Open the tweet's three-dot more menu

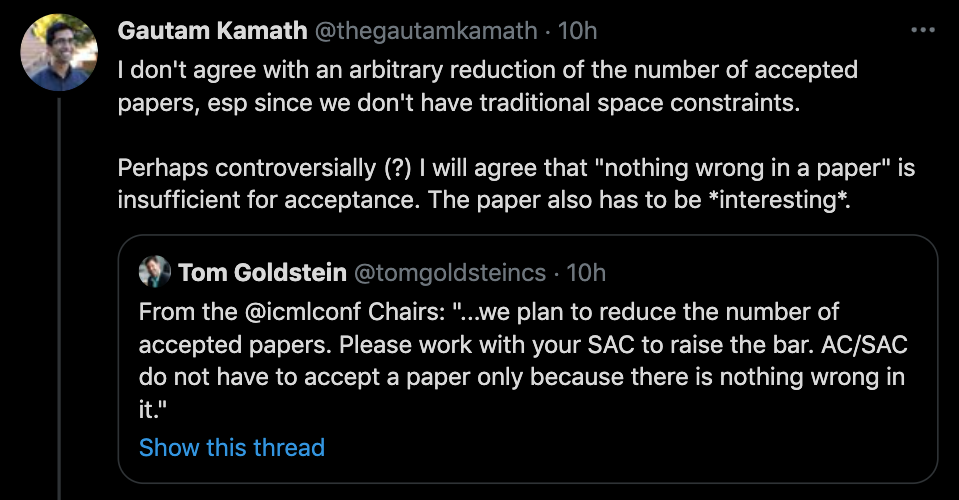921,31
